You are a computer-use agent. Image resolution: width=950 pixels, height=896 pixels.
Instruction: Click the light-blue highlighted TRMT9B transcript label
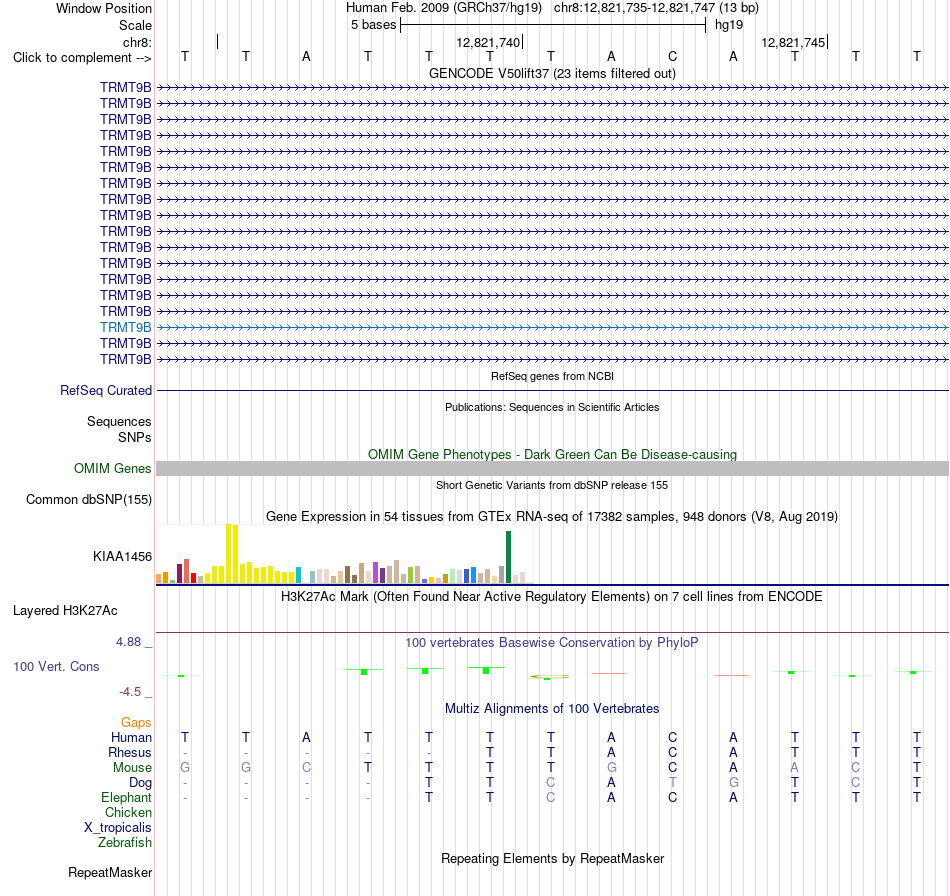tap(125, 327)
